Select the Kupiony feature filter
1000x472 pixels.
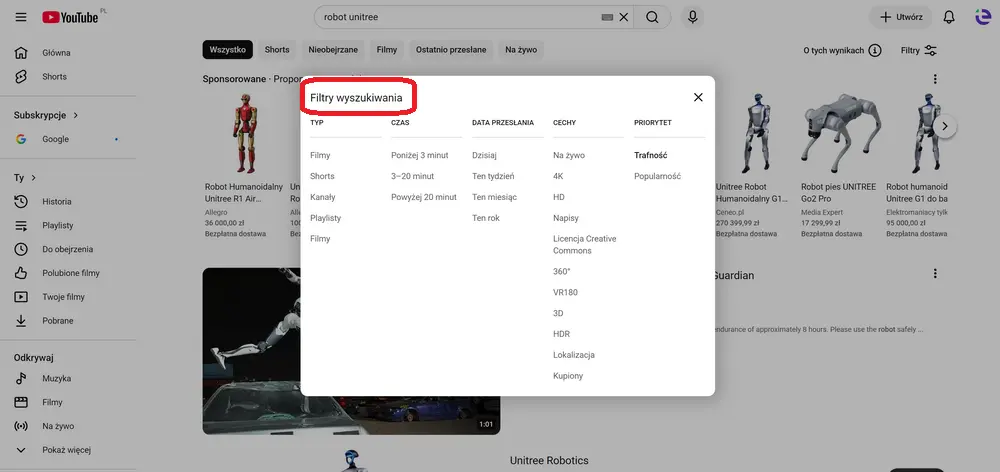(568, 376)
